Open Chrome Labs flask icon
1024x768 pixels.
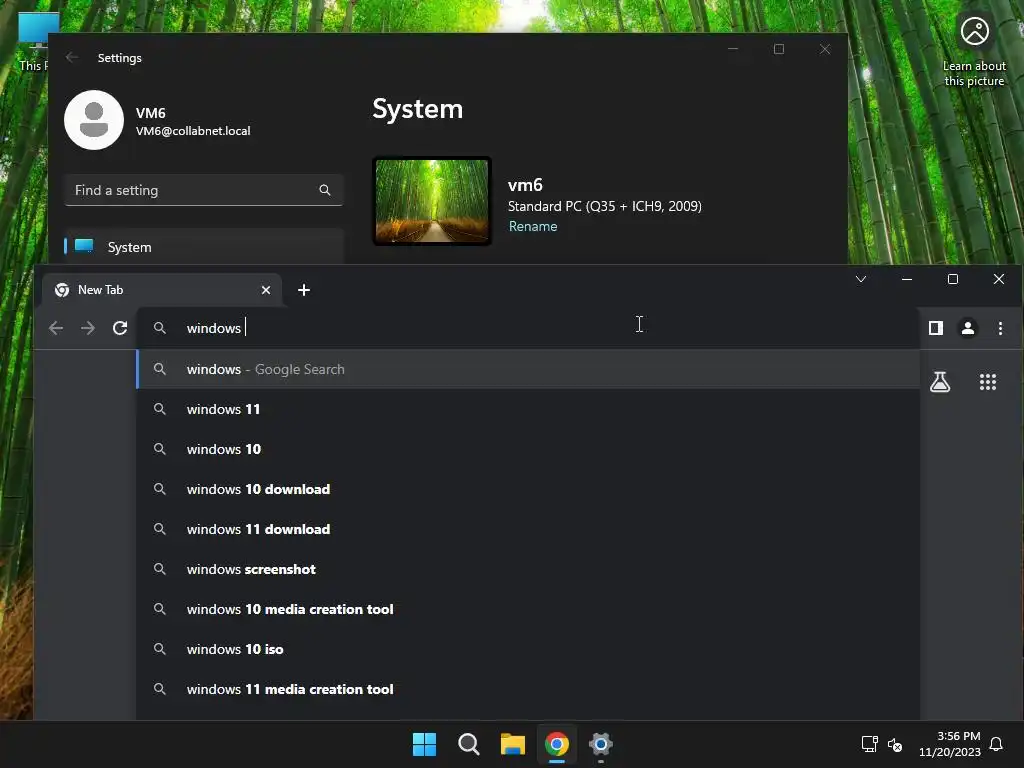pyautogui.click(x=940, y=382)
